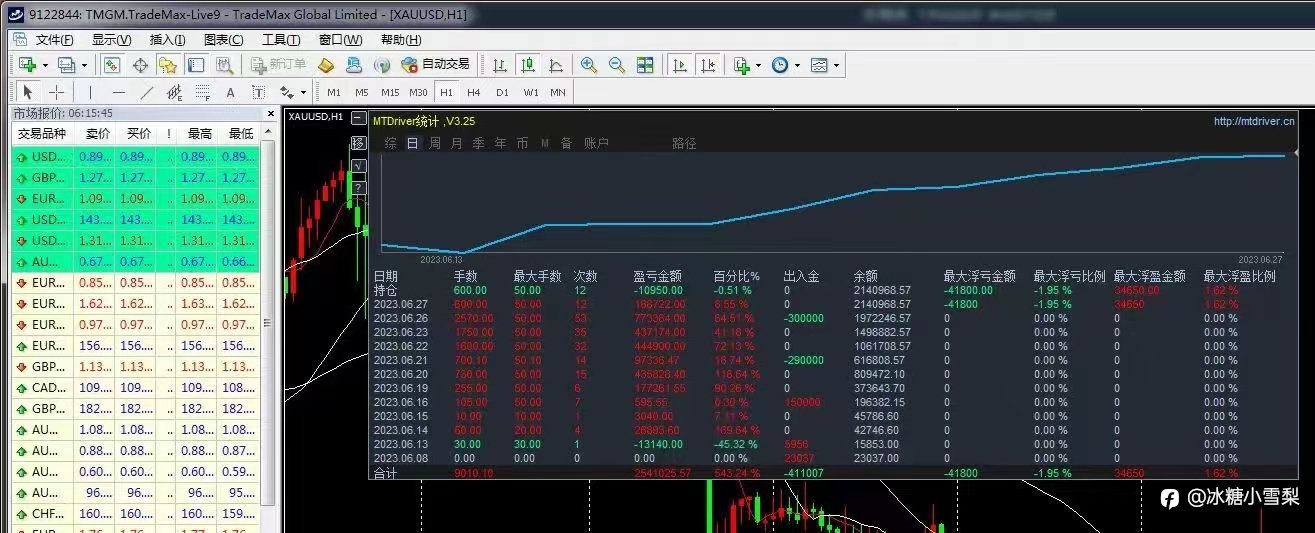This screenshot has width=1315, height=533.
Task: Toggle the Terminal panel icon
Action: (x=196, y=65)
